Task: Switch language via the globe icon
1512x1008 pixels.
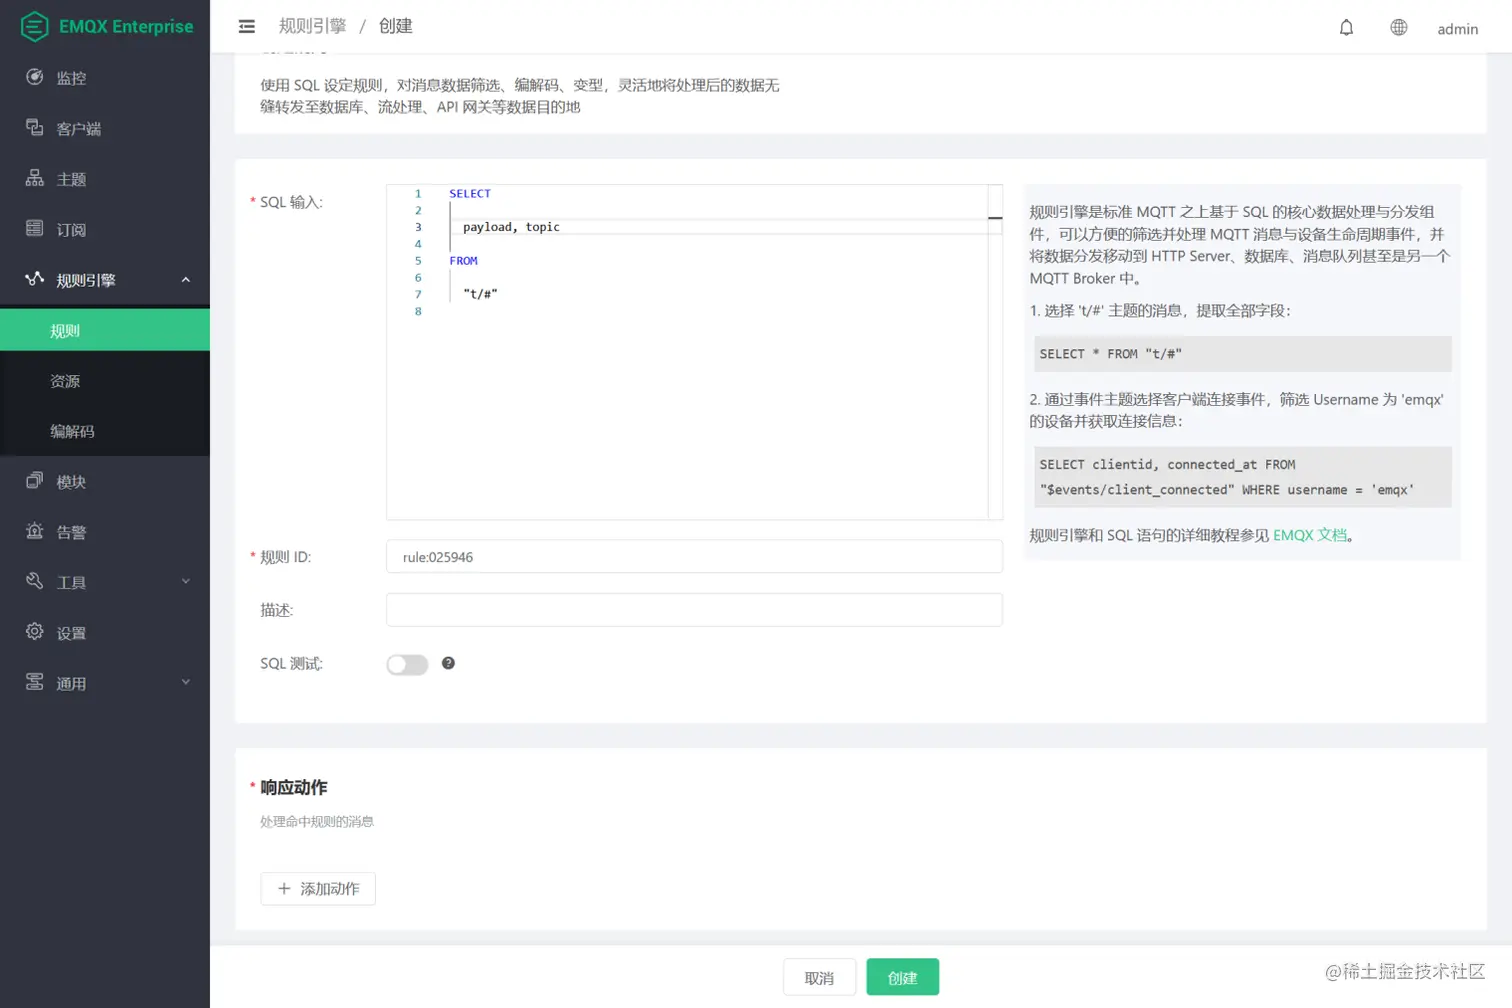Action: click(1398, 27)
